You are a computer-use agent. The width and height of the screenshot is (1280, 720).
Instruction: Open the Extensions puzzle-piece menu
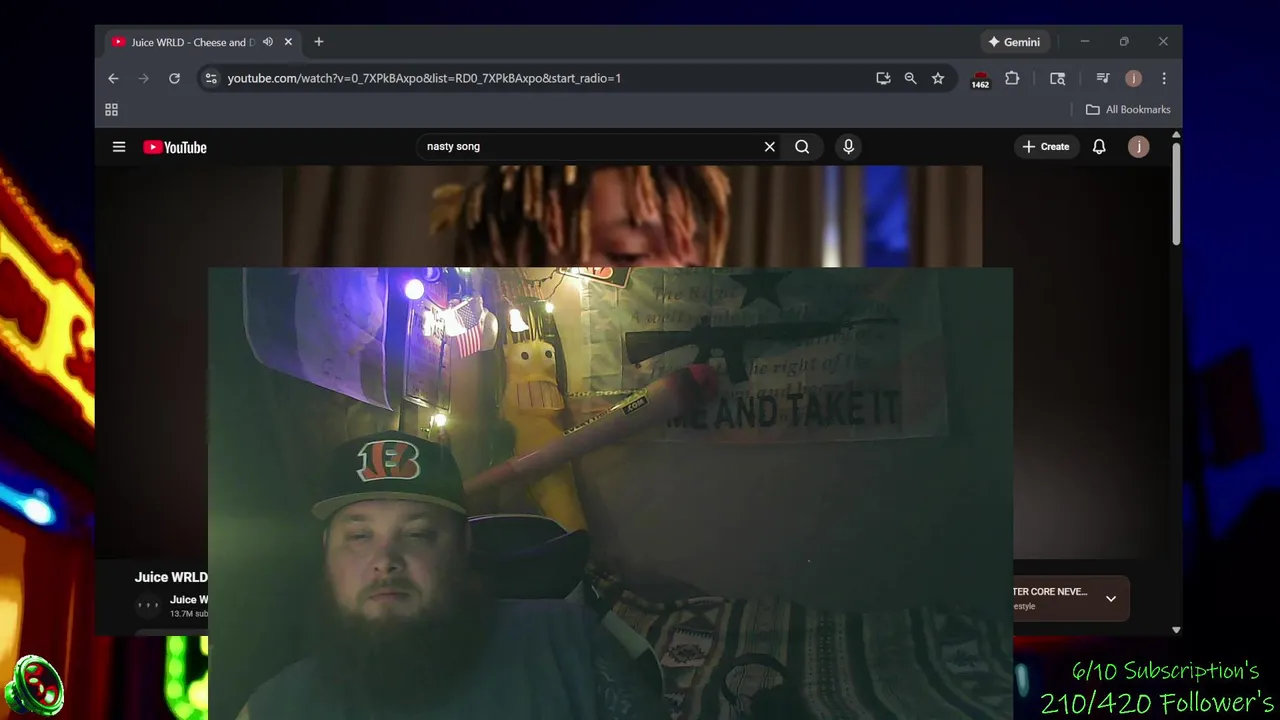point(1012,78)
